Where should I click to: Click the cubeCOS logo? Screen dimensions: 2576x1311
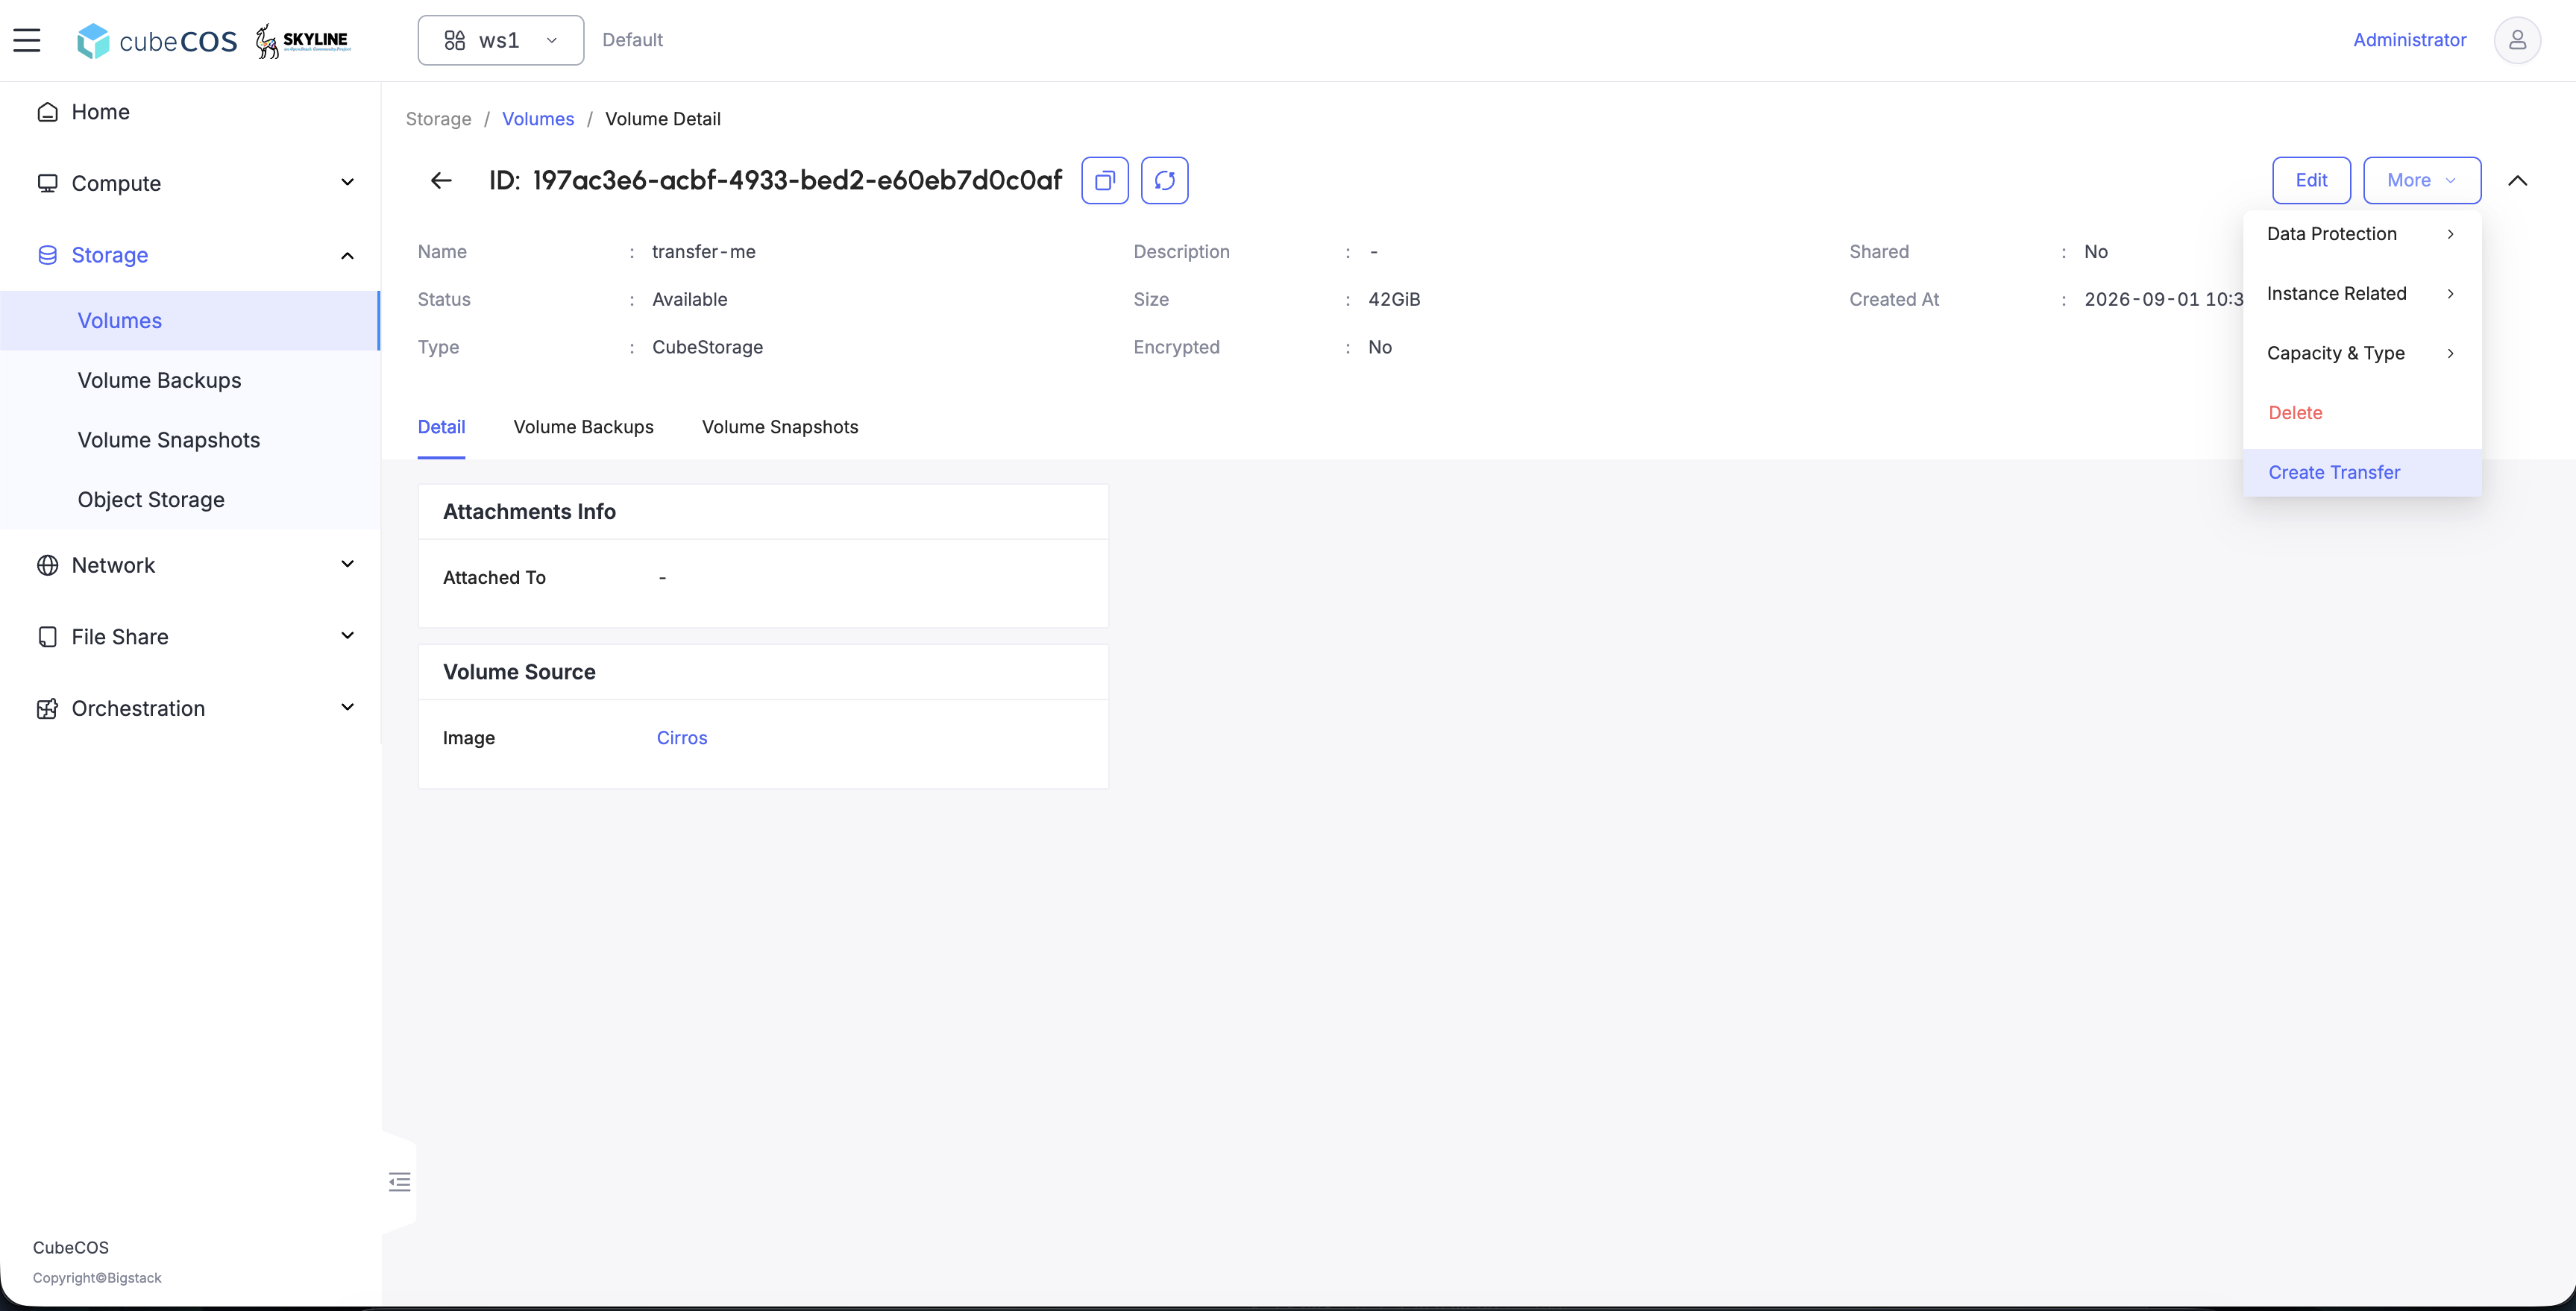pyautogui.click(x=157, y=41)
